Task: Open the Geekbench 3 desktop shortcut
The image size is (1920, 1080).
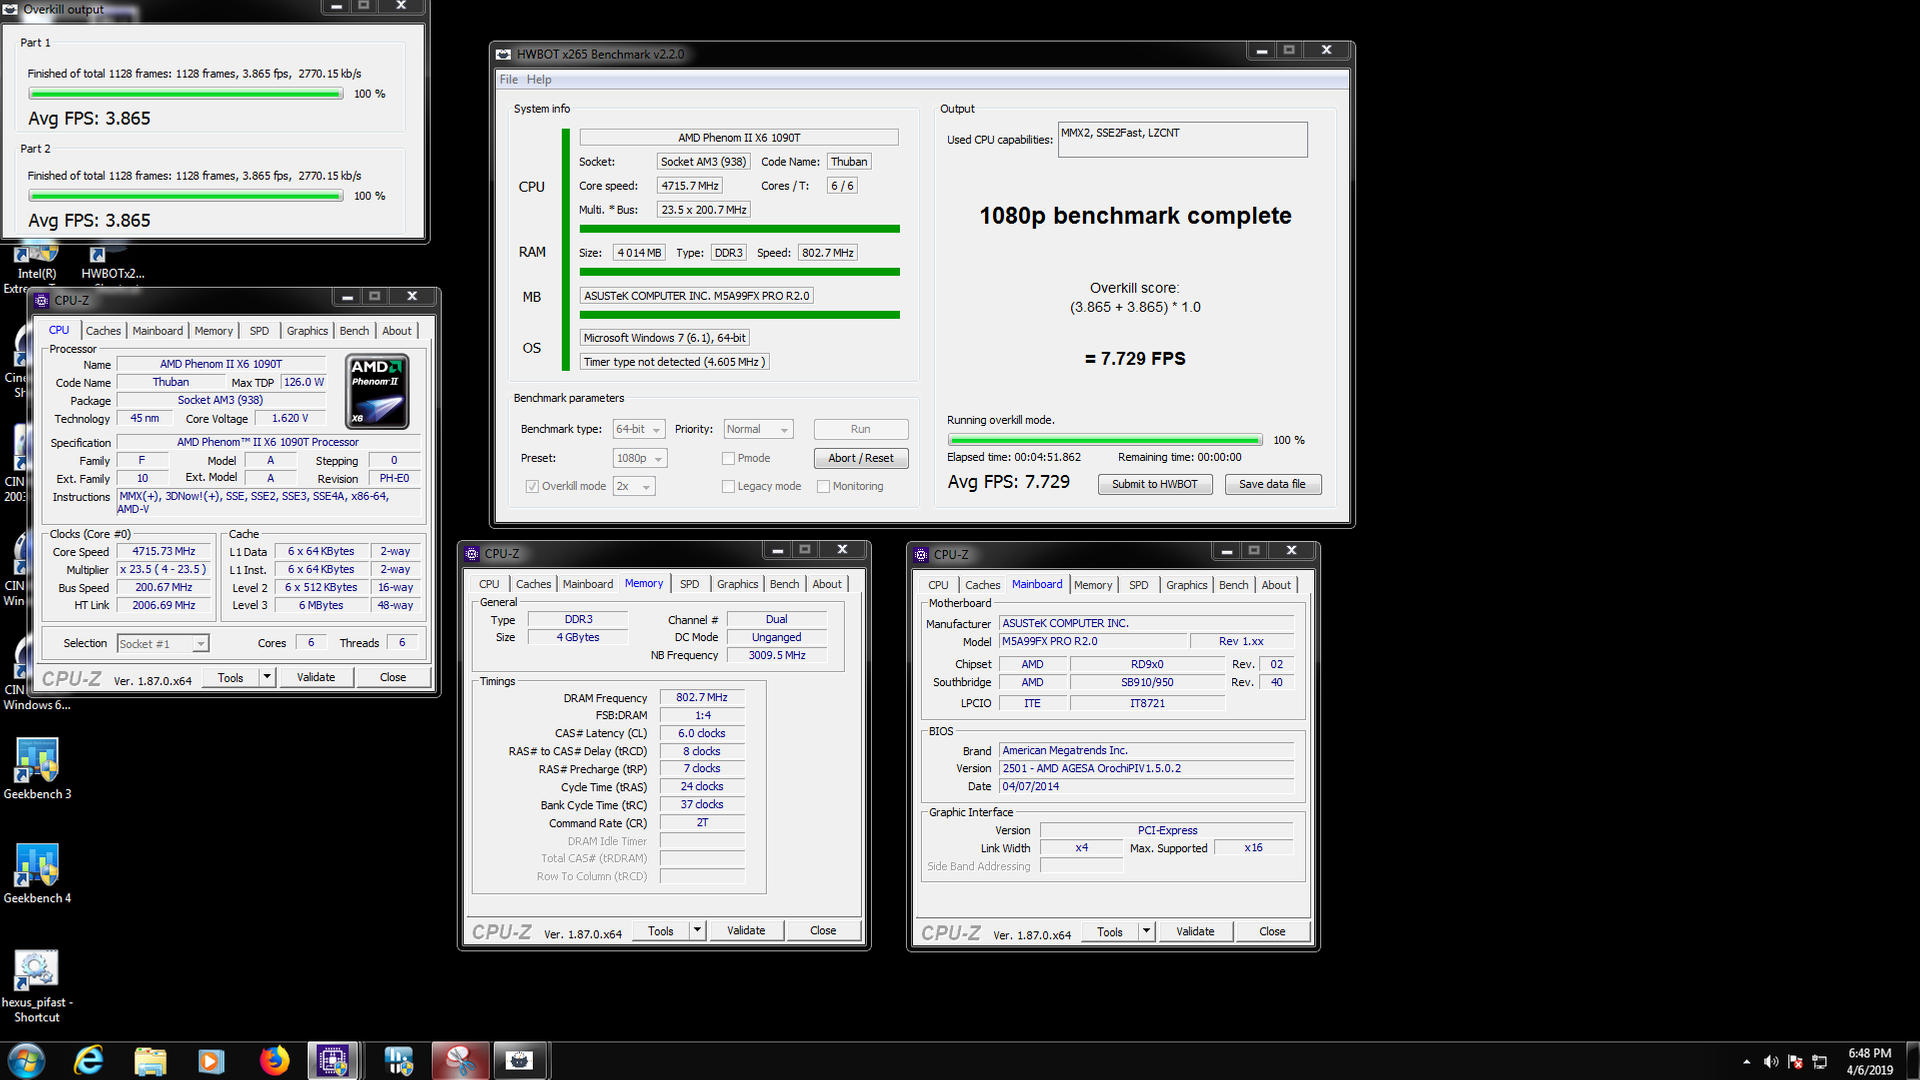Action: tap(37, 768)
